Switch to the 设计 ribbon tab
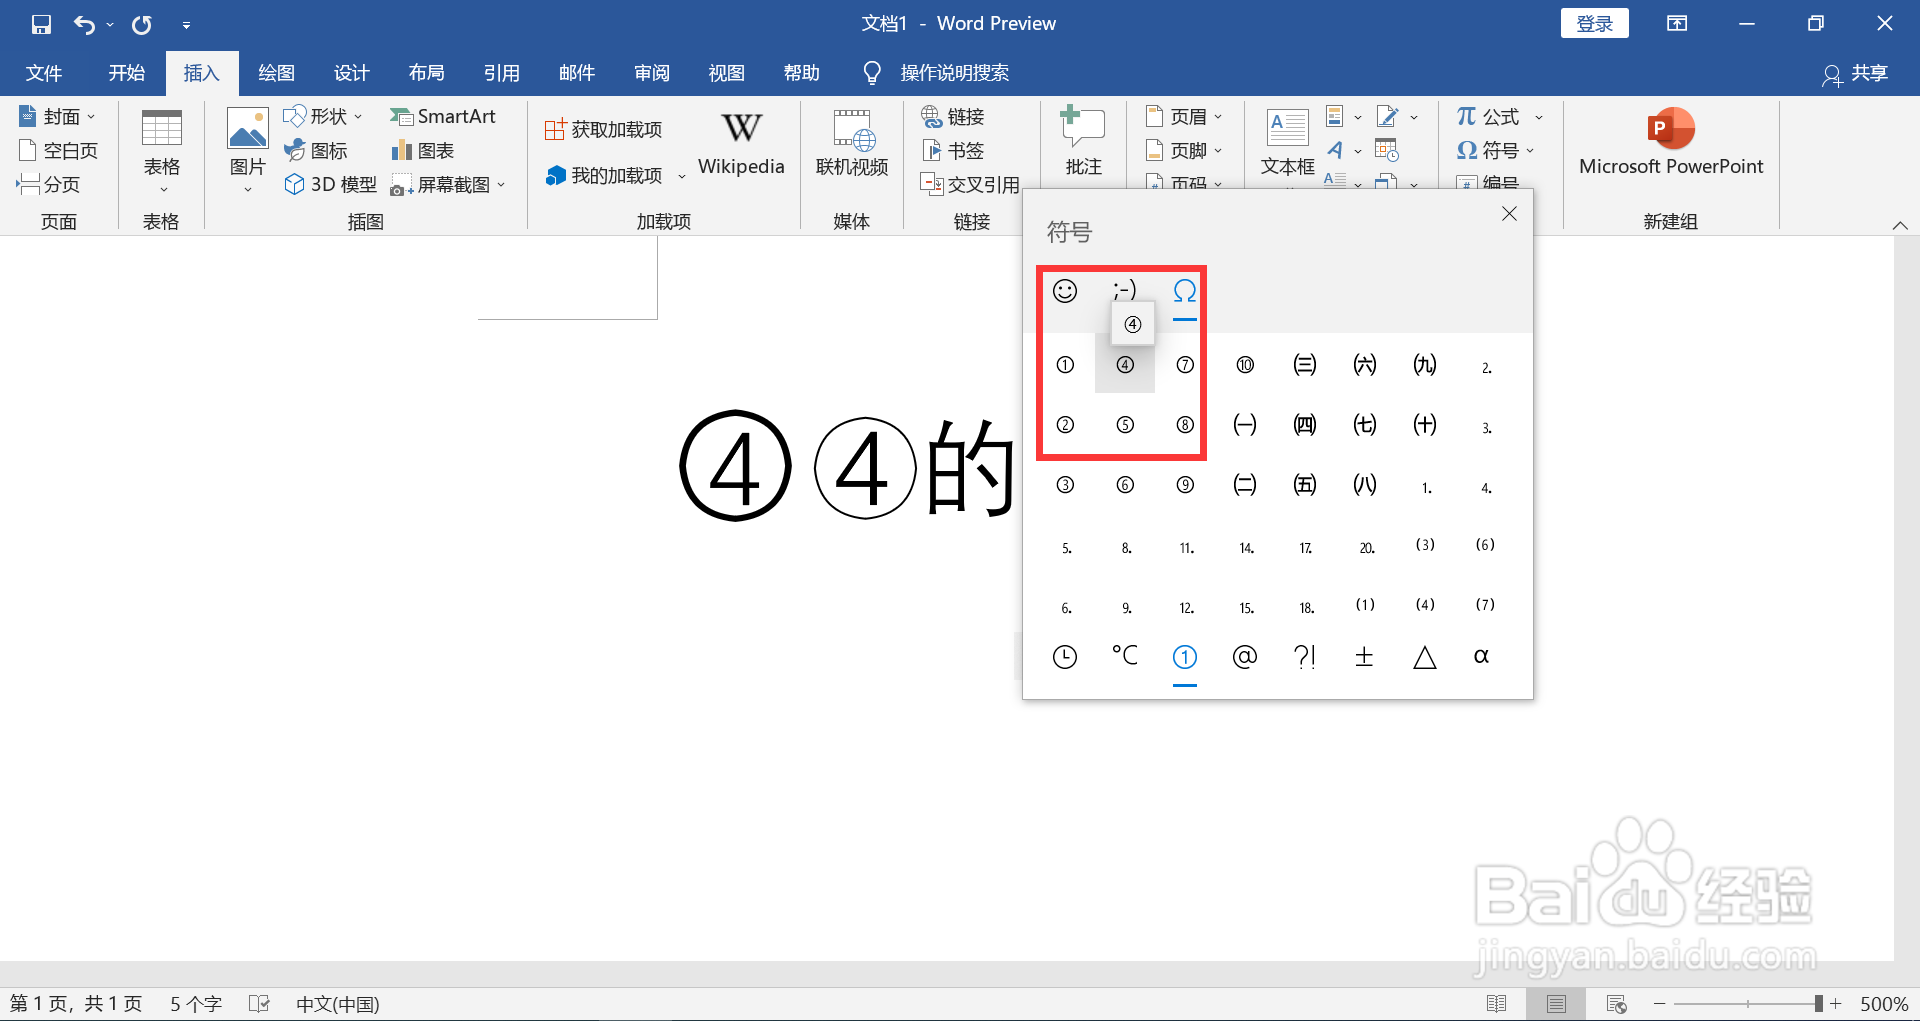The height and width of the screenshot is (1021, 1920). point(351,72)
